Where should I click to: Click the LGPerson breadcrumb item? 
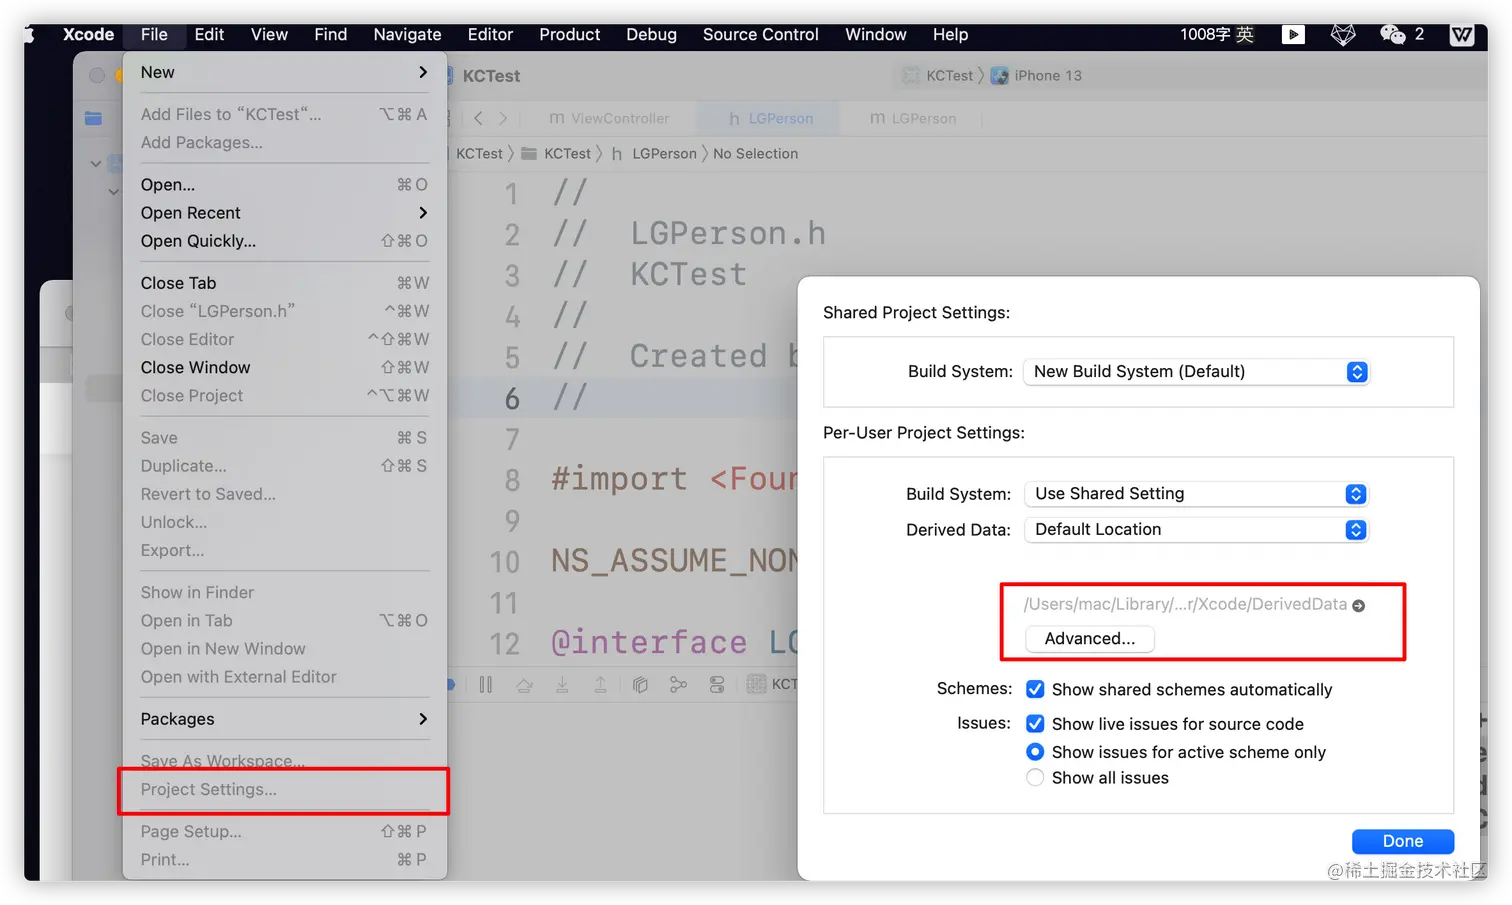click(664, 154)
